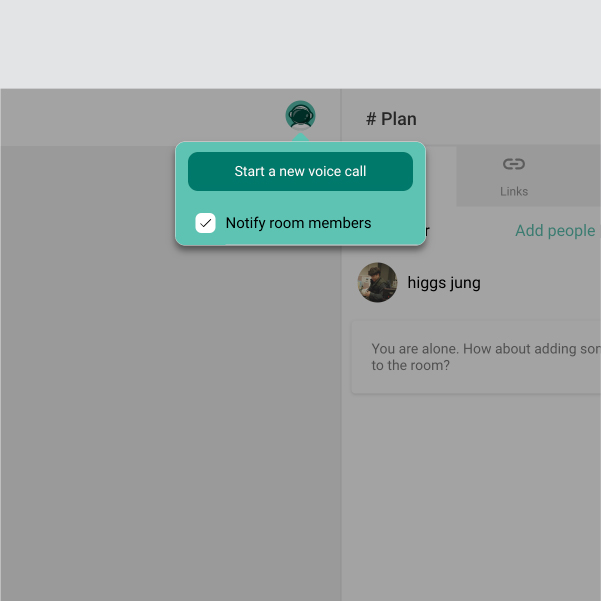Click the hash symbol before Plan
Viewport: 601px width, 601px height.
(x=371, y=119)
